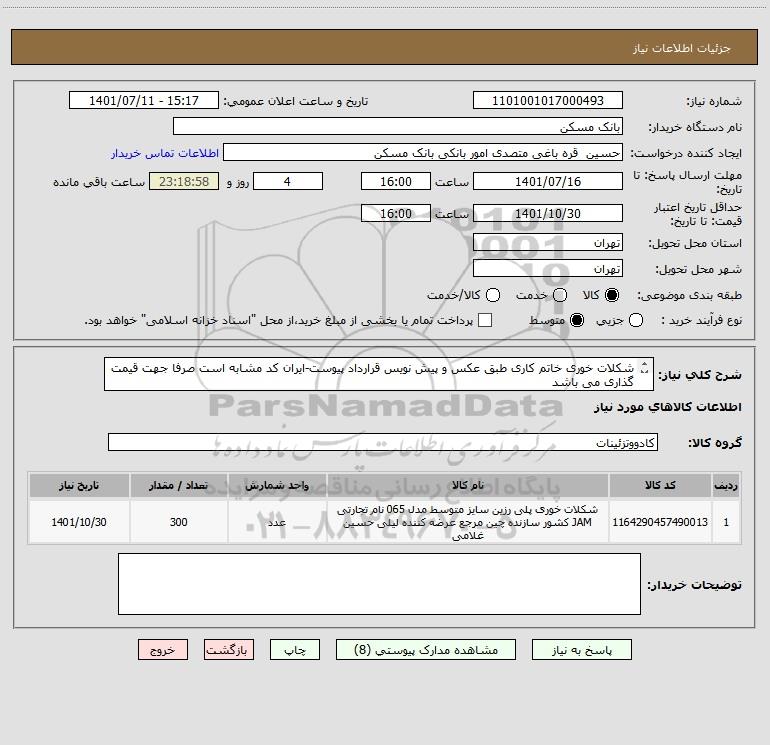Open مشاهده مدارک پیوستی (8) attachments
The height and width of the screenshot is (745, 770).
[426, 650]
